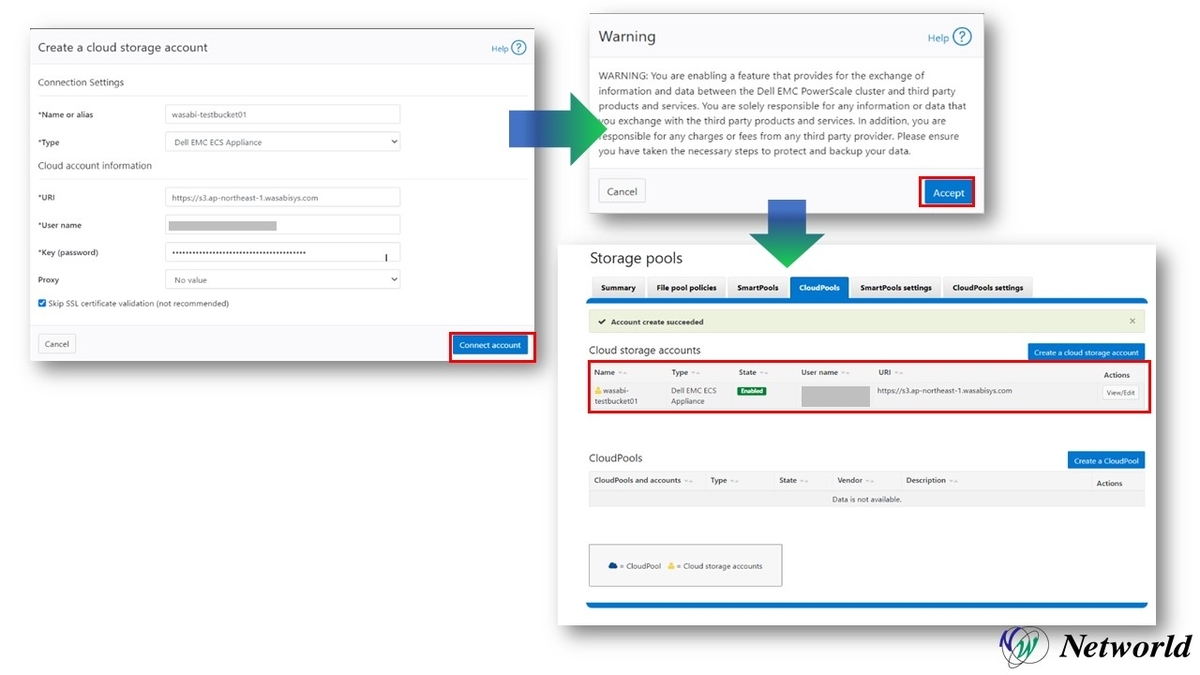Click 'Dell EMC ECS Appliance' cell in accounts table
The image size is (1200, 675).
click(x=694, y=395)
